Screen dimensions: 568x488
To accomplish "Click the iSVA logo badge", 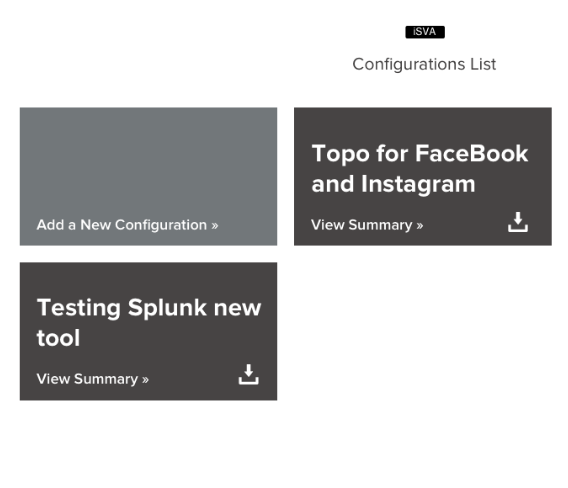I will [425, 32].
